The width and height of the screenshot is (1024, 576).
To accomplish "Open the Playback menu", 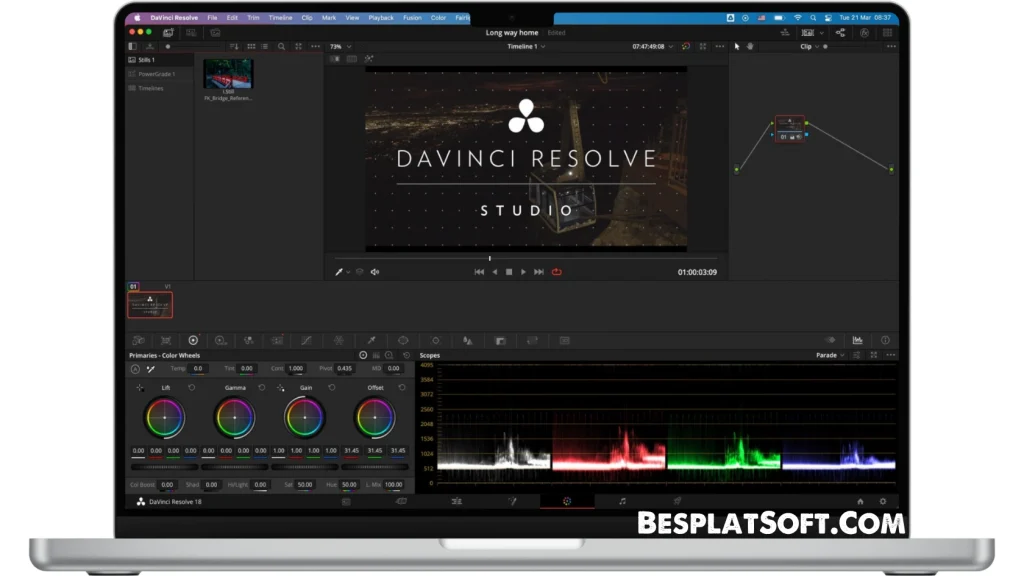I will click(381, 16).
